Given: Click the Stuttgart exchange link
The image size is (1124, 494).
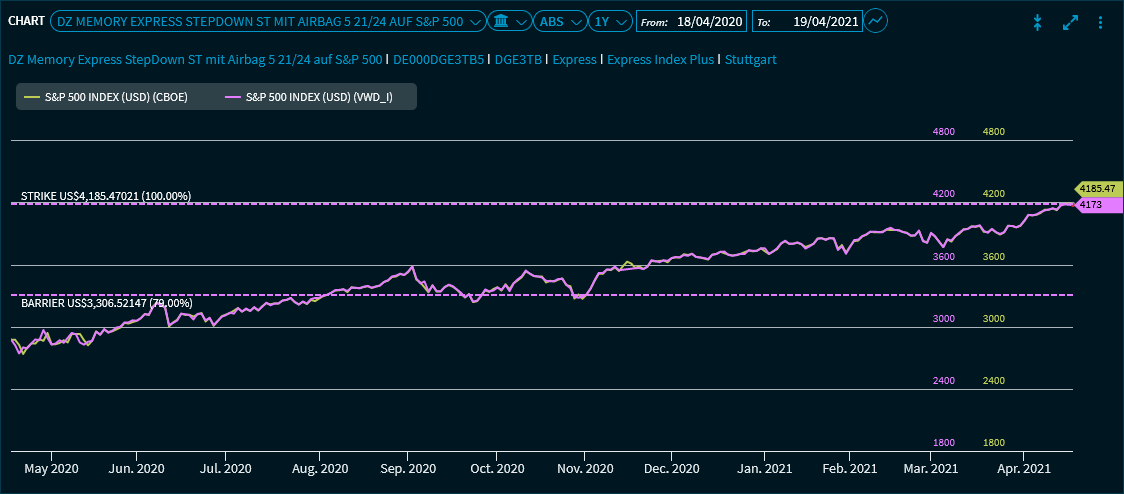Looking at the screenshot, I should 750,60.
